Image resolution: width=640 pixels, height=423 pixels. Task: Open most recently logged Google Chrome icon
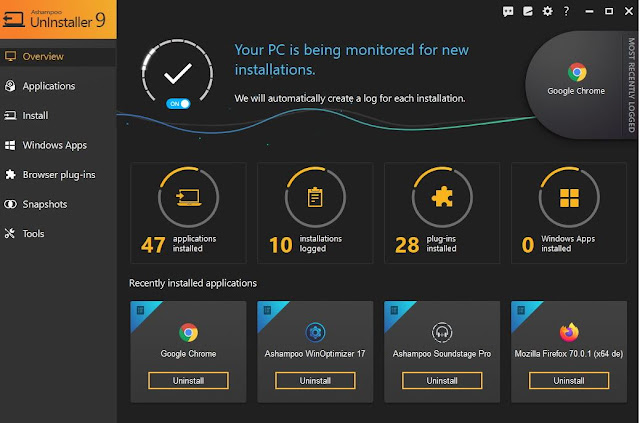click(x=577, y=72)
